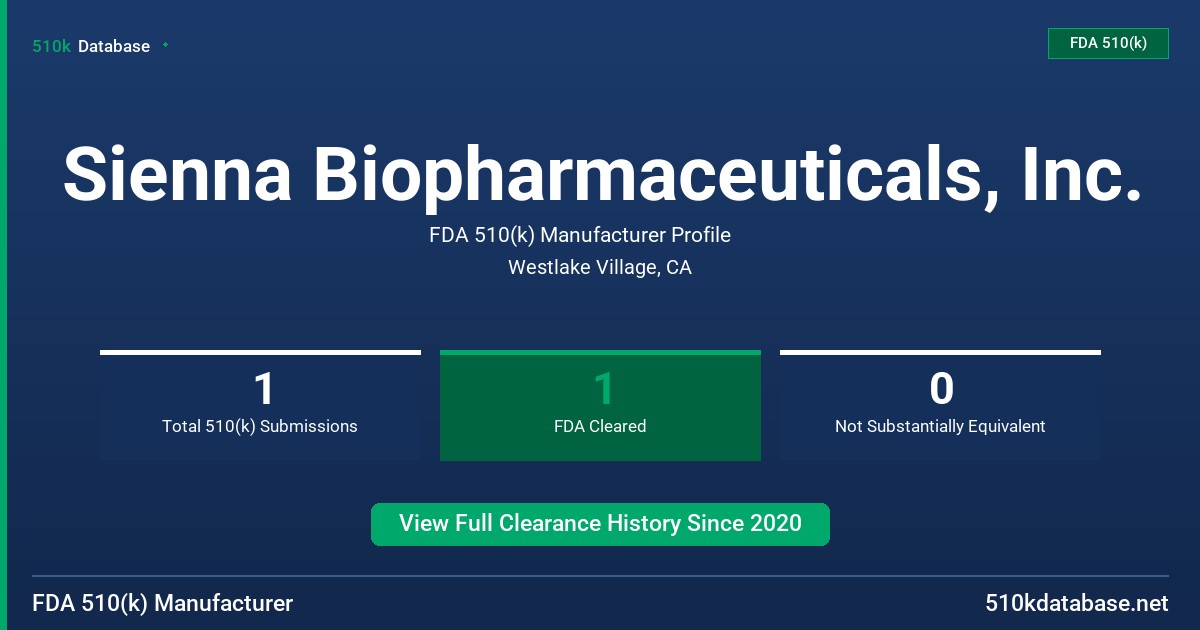Click the Total 510(k) Submissions label
Screen dimensions: 1200x630
pyautogui.click(x=260, y=426)
